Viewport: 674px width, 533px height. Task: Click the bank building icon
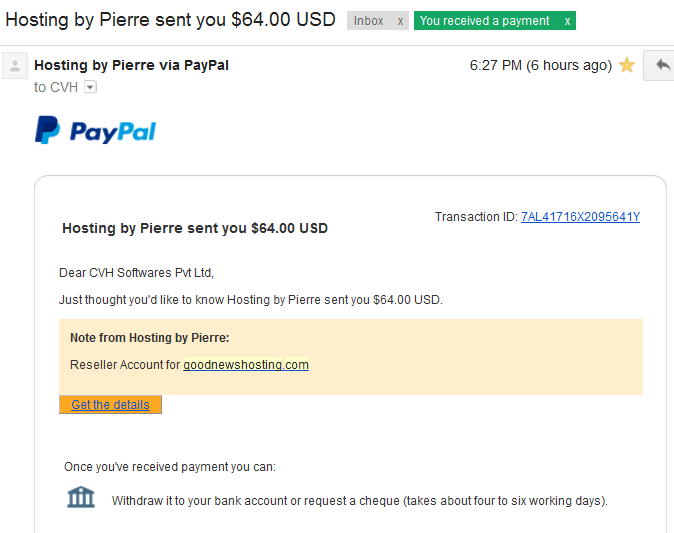81,497
